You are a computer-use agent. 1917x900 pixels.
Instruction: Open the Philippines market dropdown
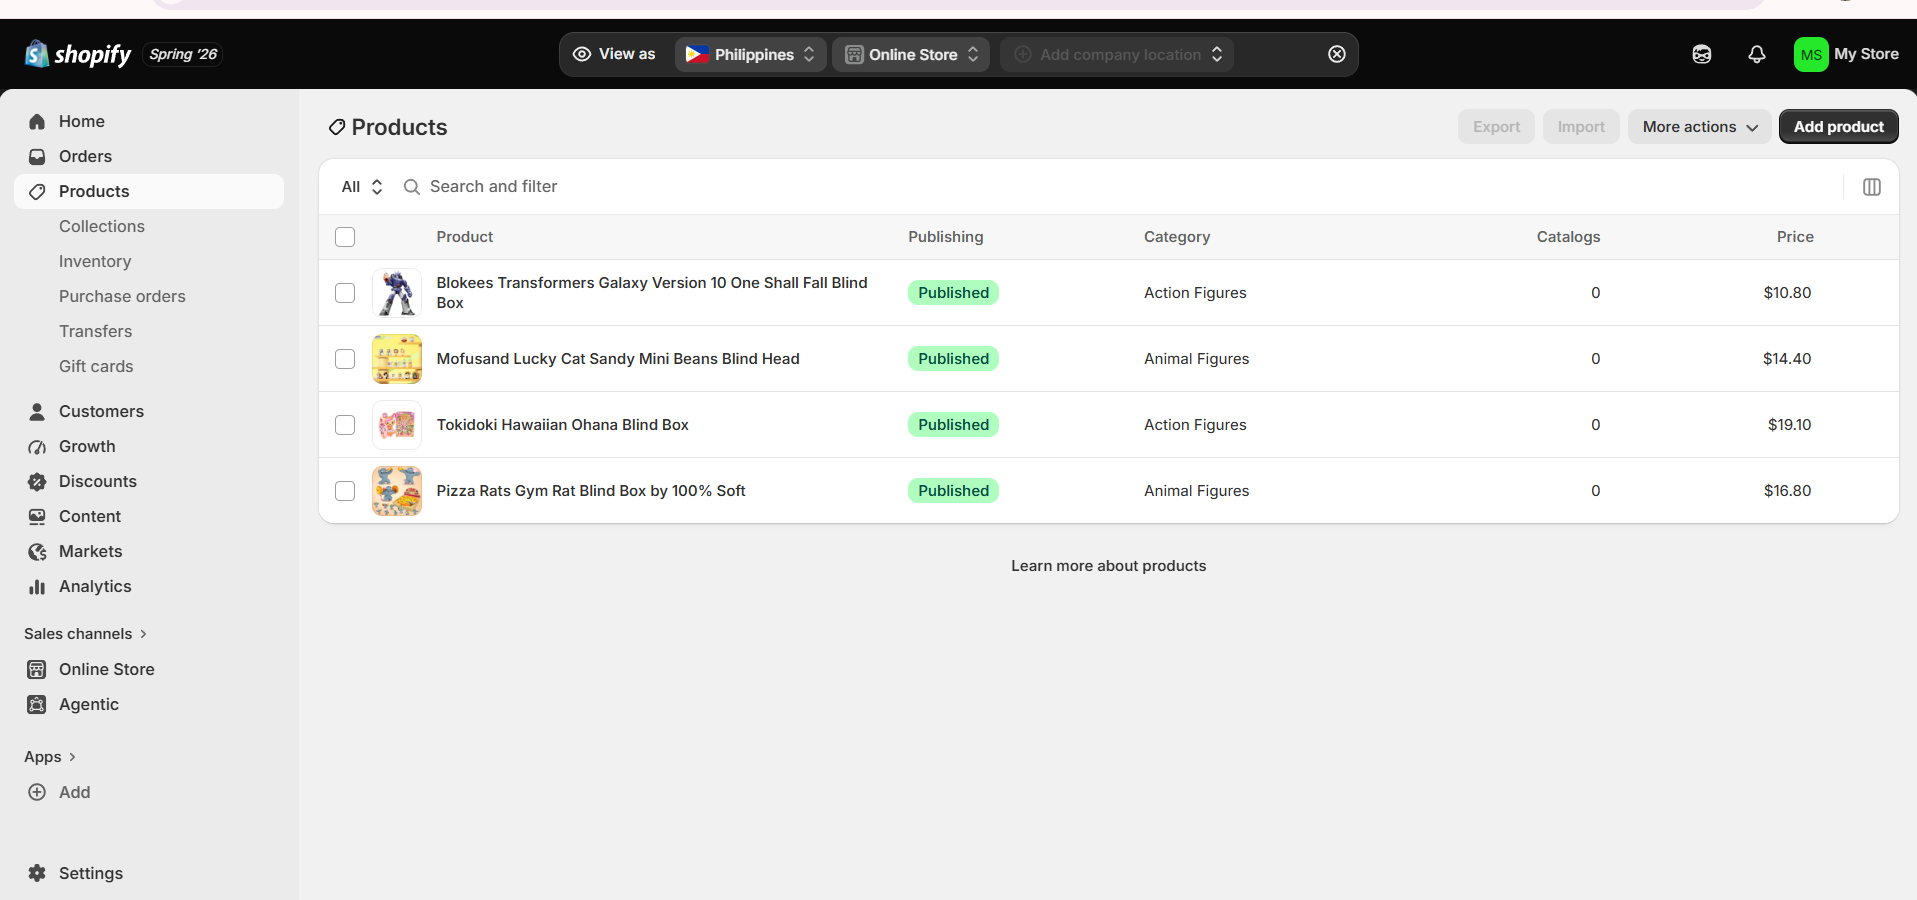point(751,54)
